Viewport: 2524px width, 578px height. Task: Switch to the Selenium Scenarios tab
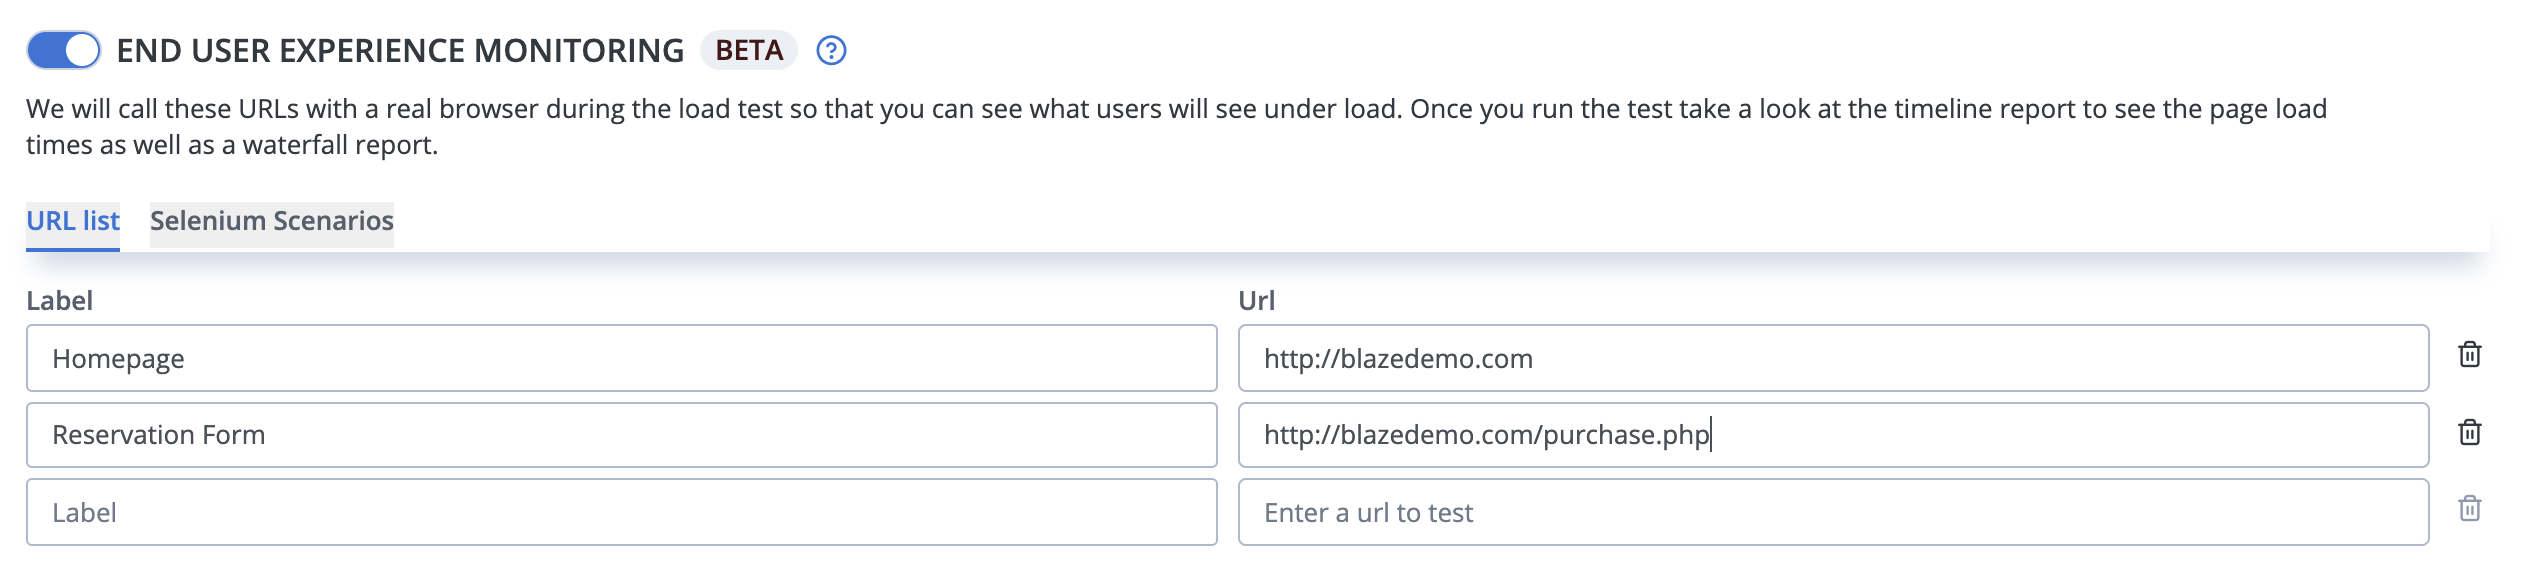click(272, 221)
